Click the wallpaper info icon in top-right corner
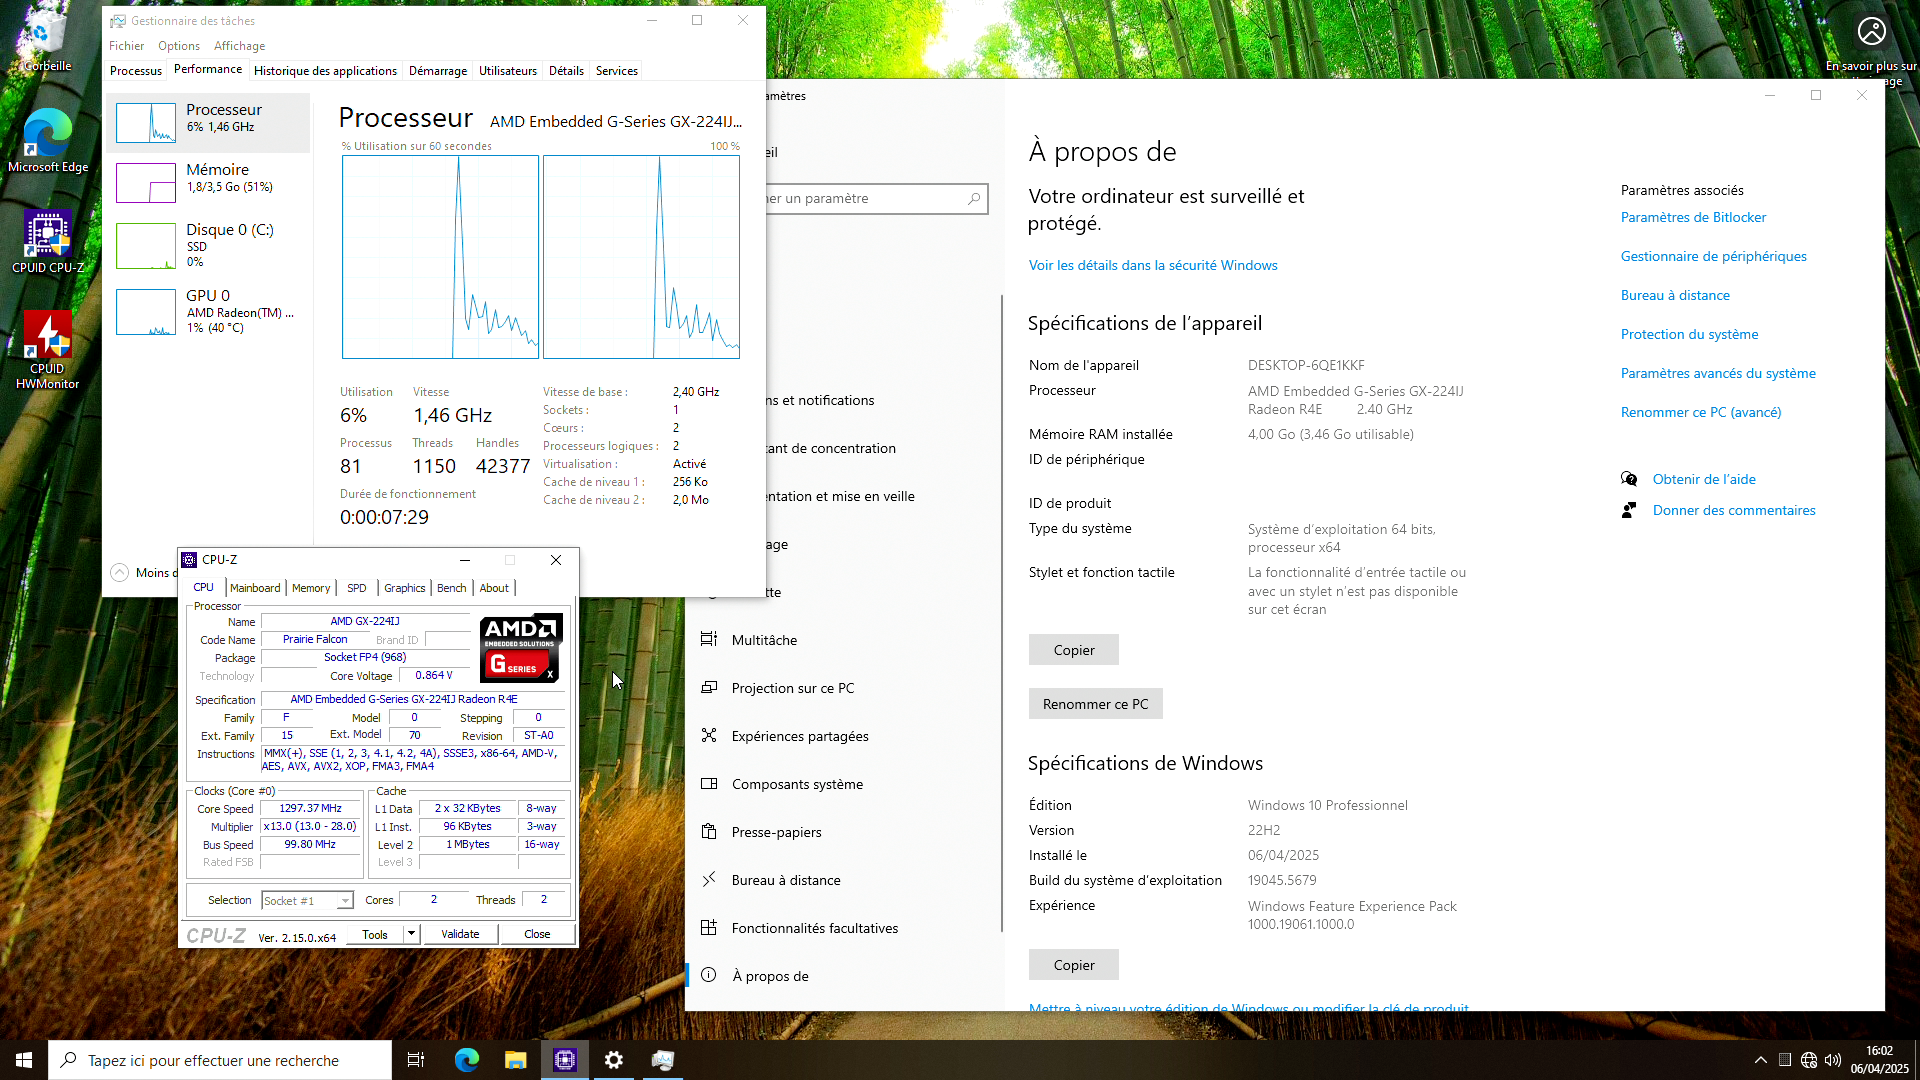 pos(1871,31)
